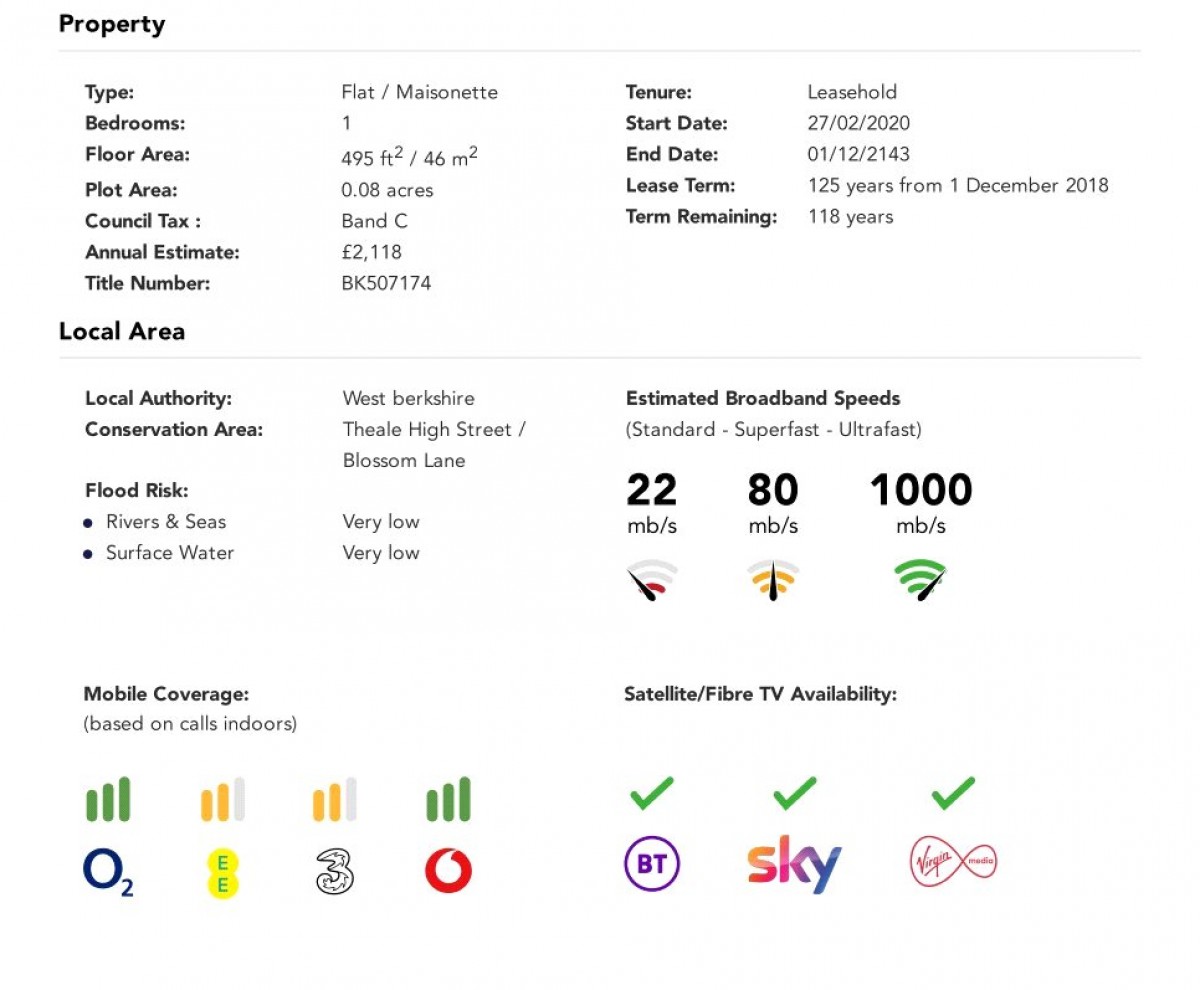Viewport: 1200px width, 990px height.
Task: Click the Virgin Media logo
Action: [x=953, y=863]
